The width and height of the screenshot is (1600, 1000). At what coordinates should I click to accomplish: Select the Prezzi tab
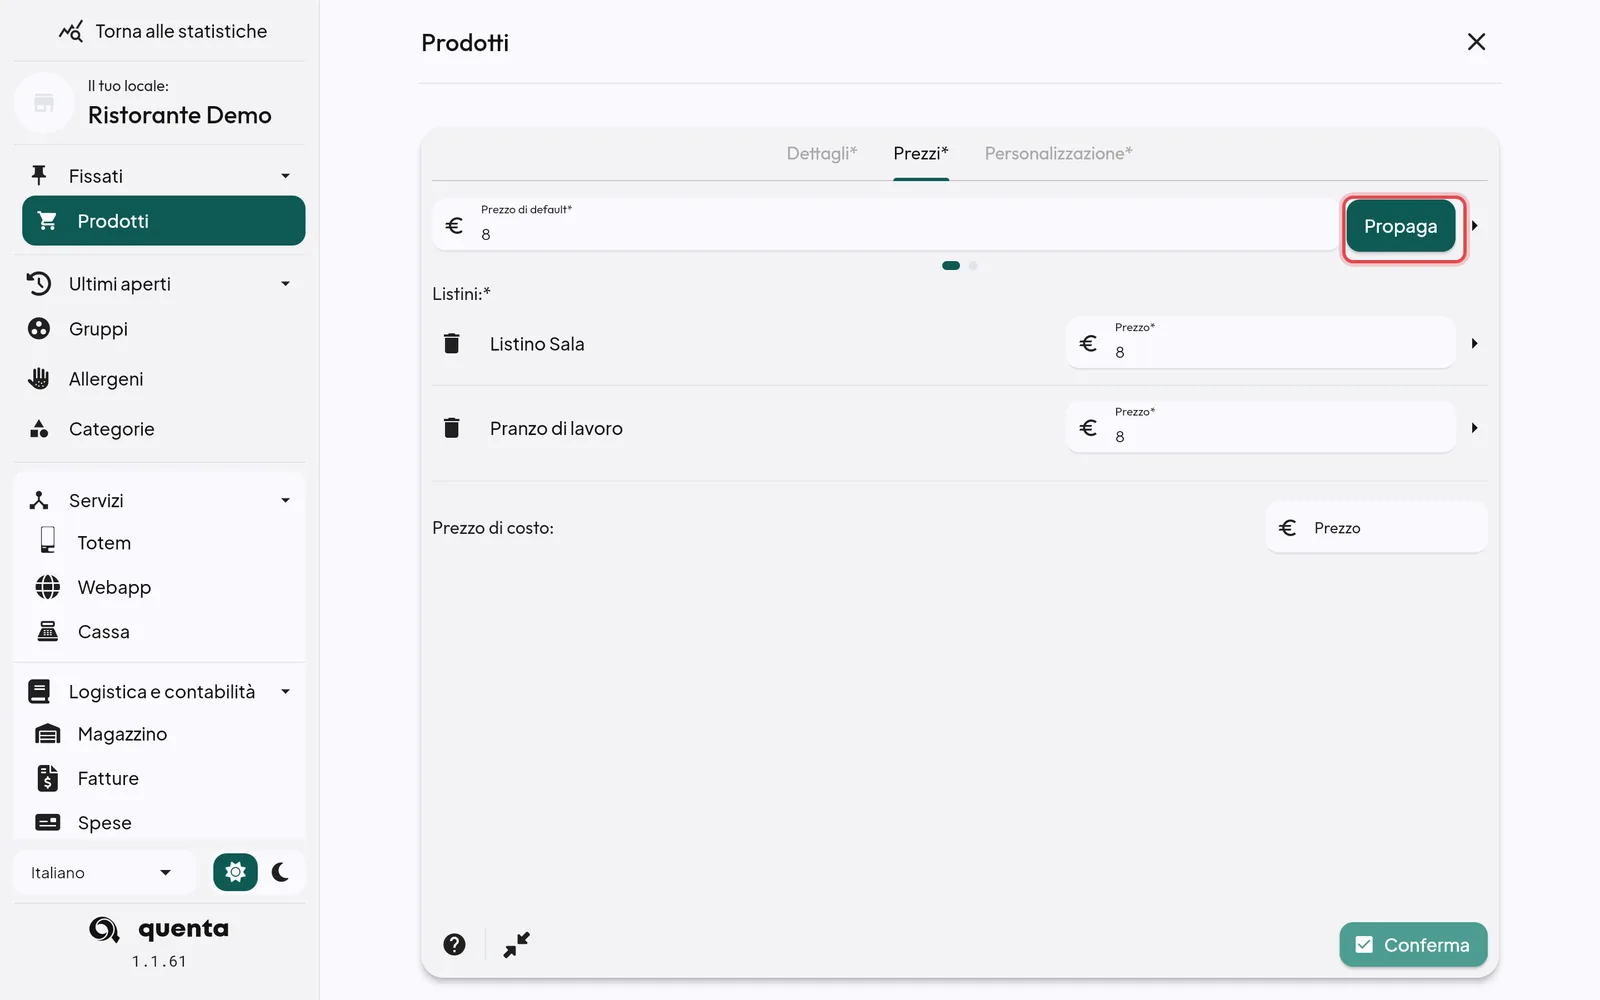(921, 153)
